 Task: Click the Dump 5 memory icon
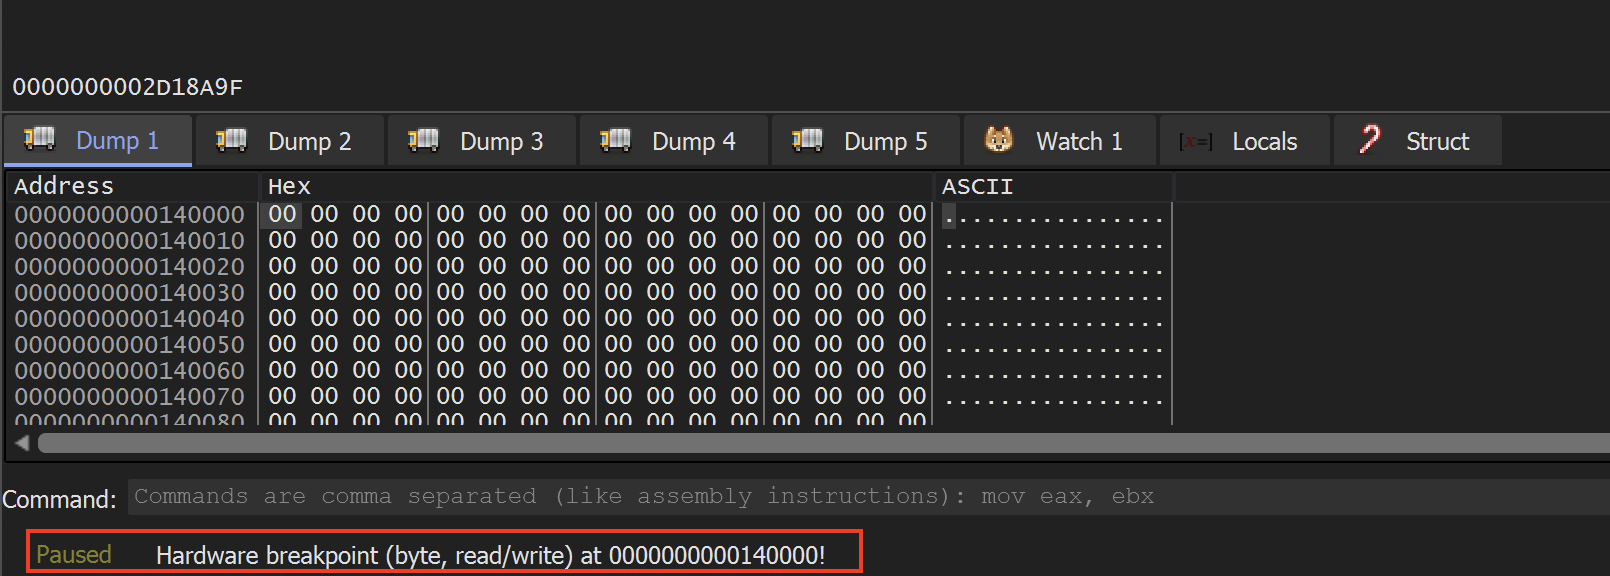pos(808,139)
